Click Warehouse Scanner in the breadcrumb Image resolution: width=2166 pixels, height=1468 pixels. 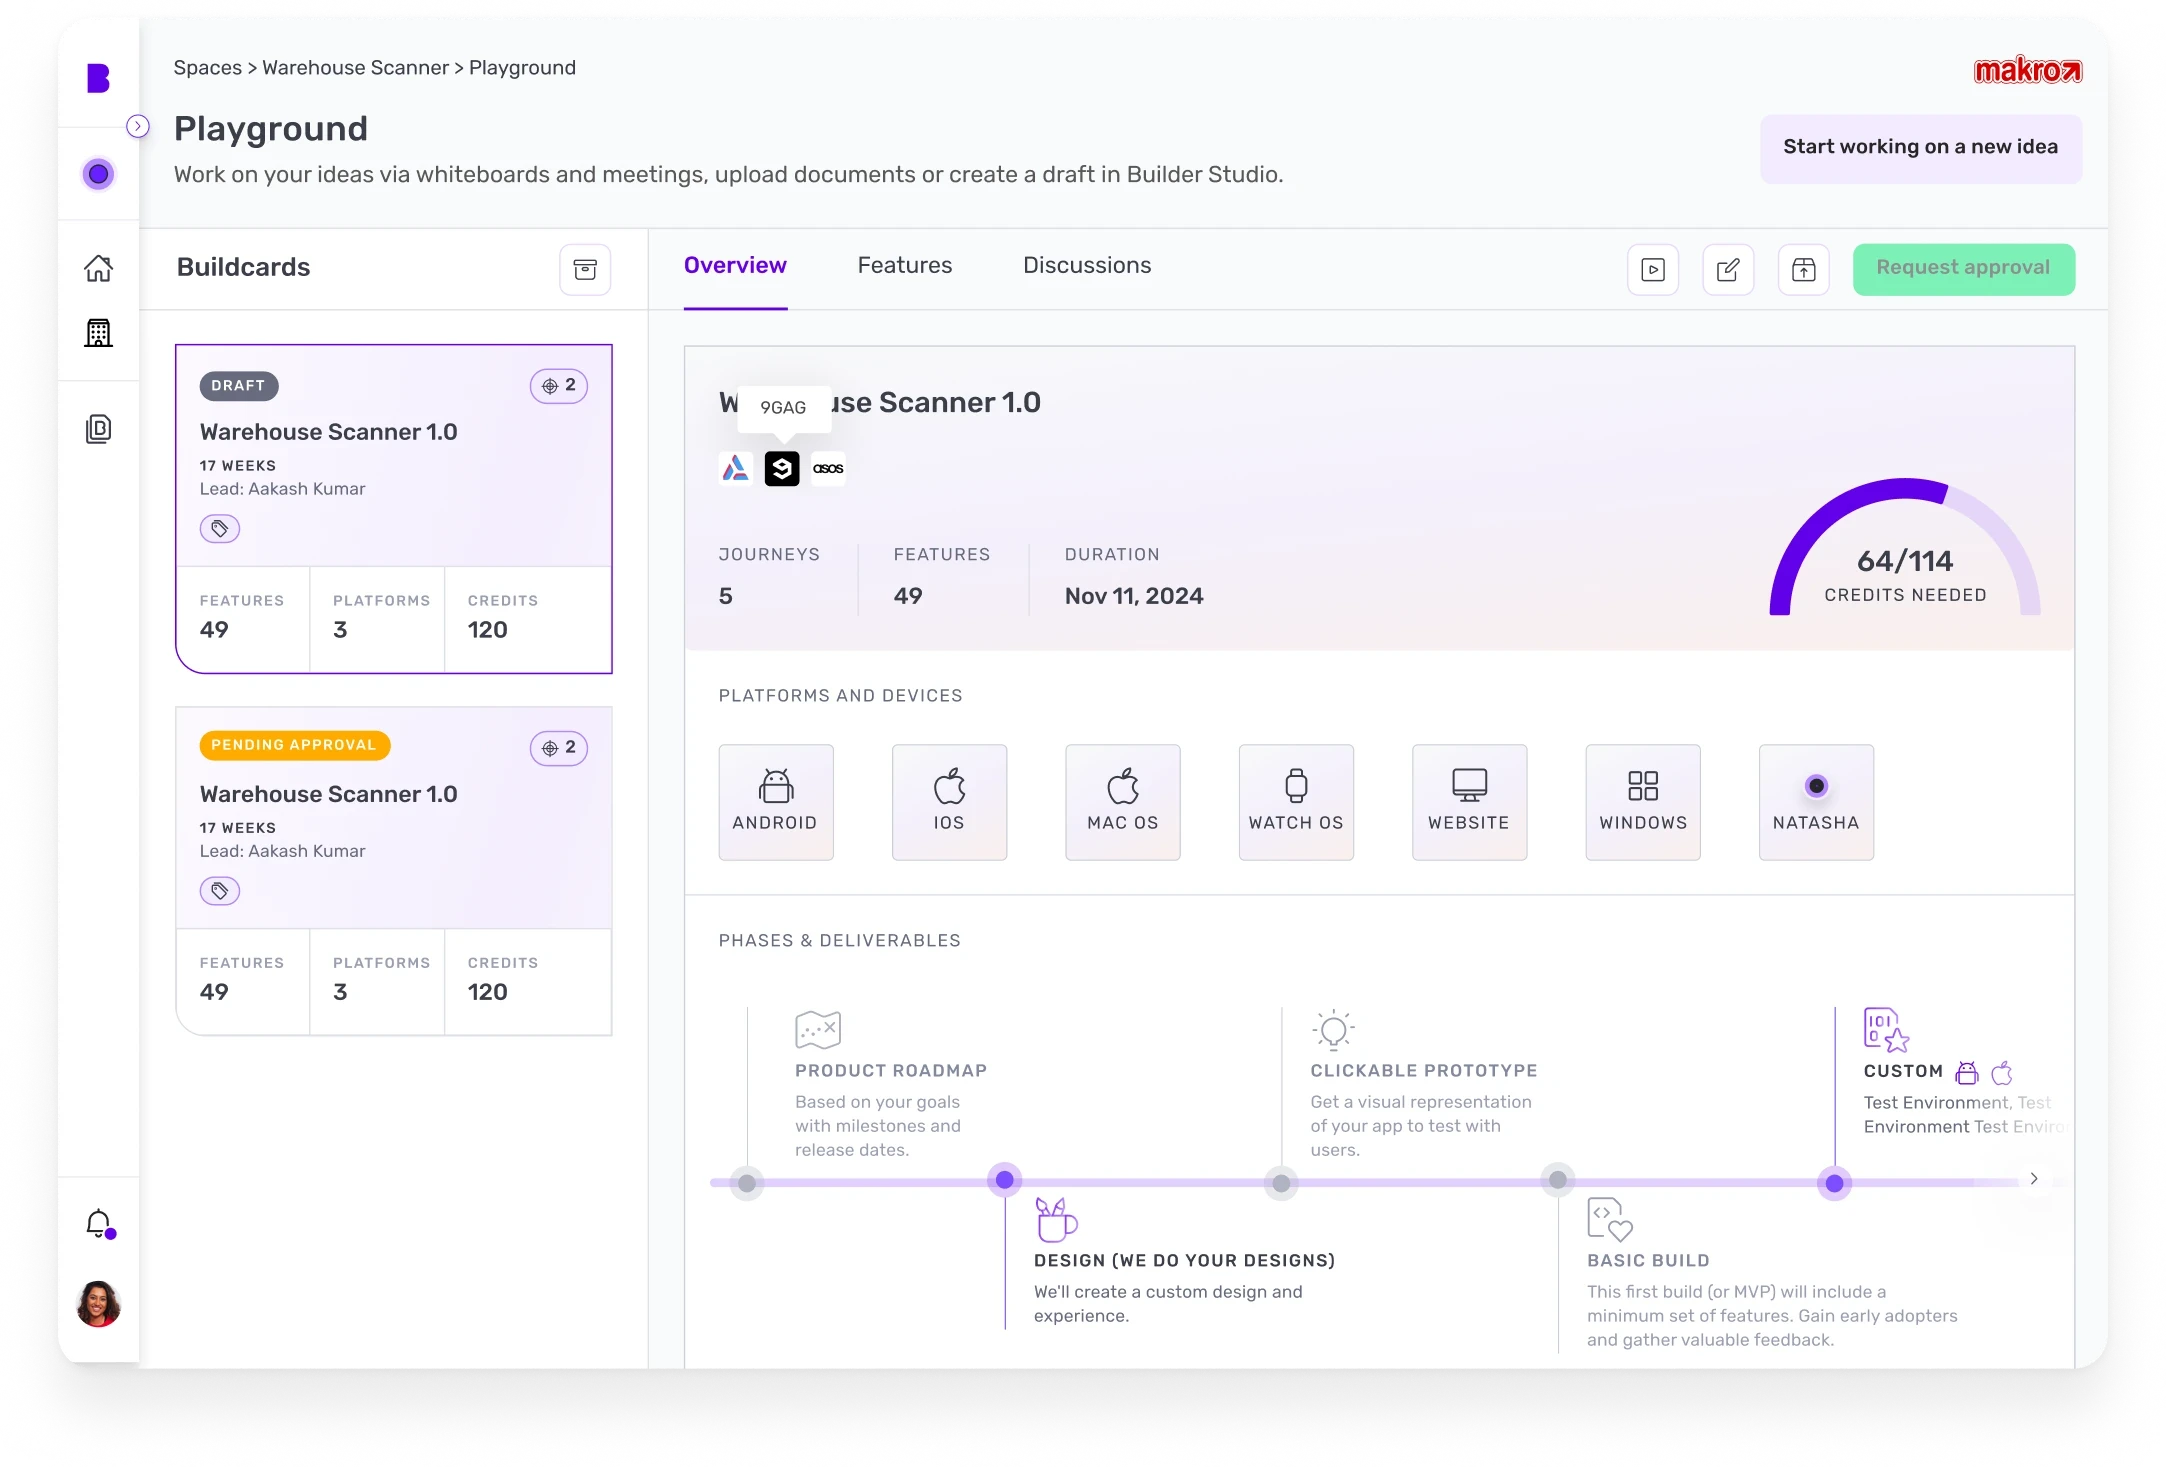point(355,68)
